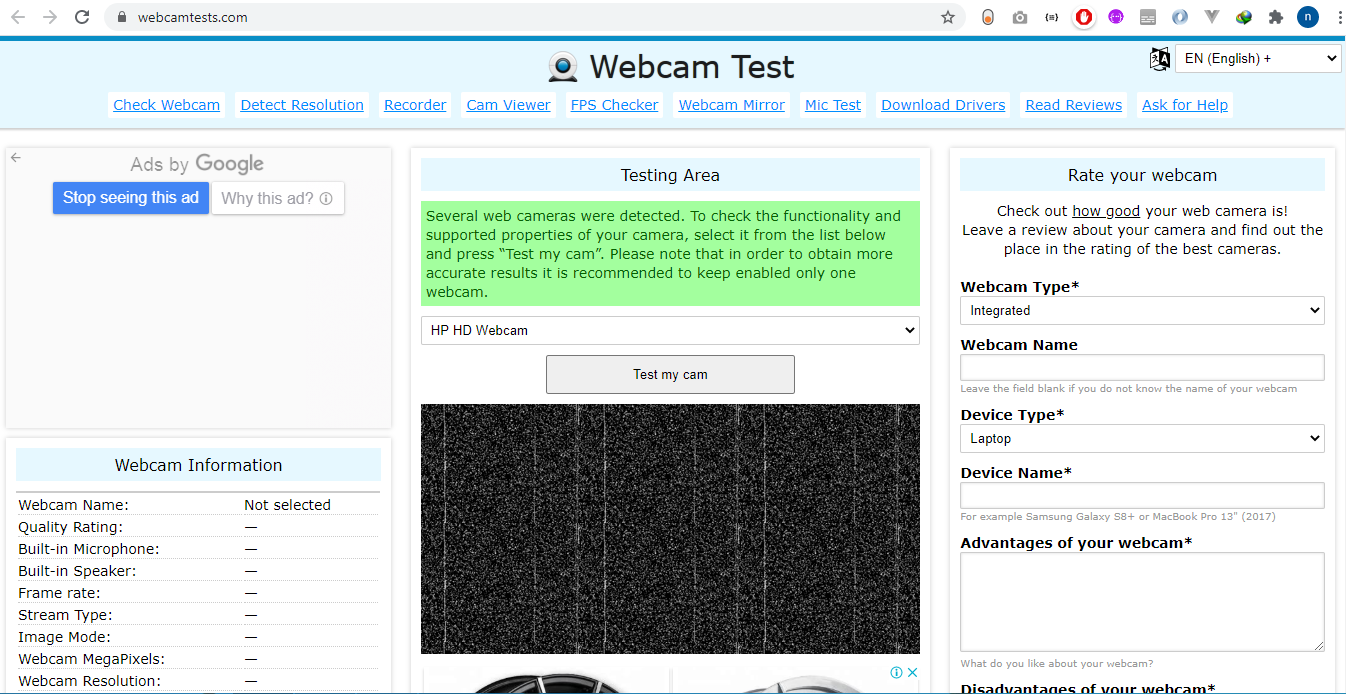Open the IDM download manager extension icon
The height and width of the screenshot is (694, 1346).
pyautogui.click(x=1244, y=16)
